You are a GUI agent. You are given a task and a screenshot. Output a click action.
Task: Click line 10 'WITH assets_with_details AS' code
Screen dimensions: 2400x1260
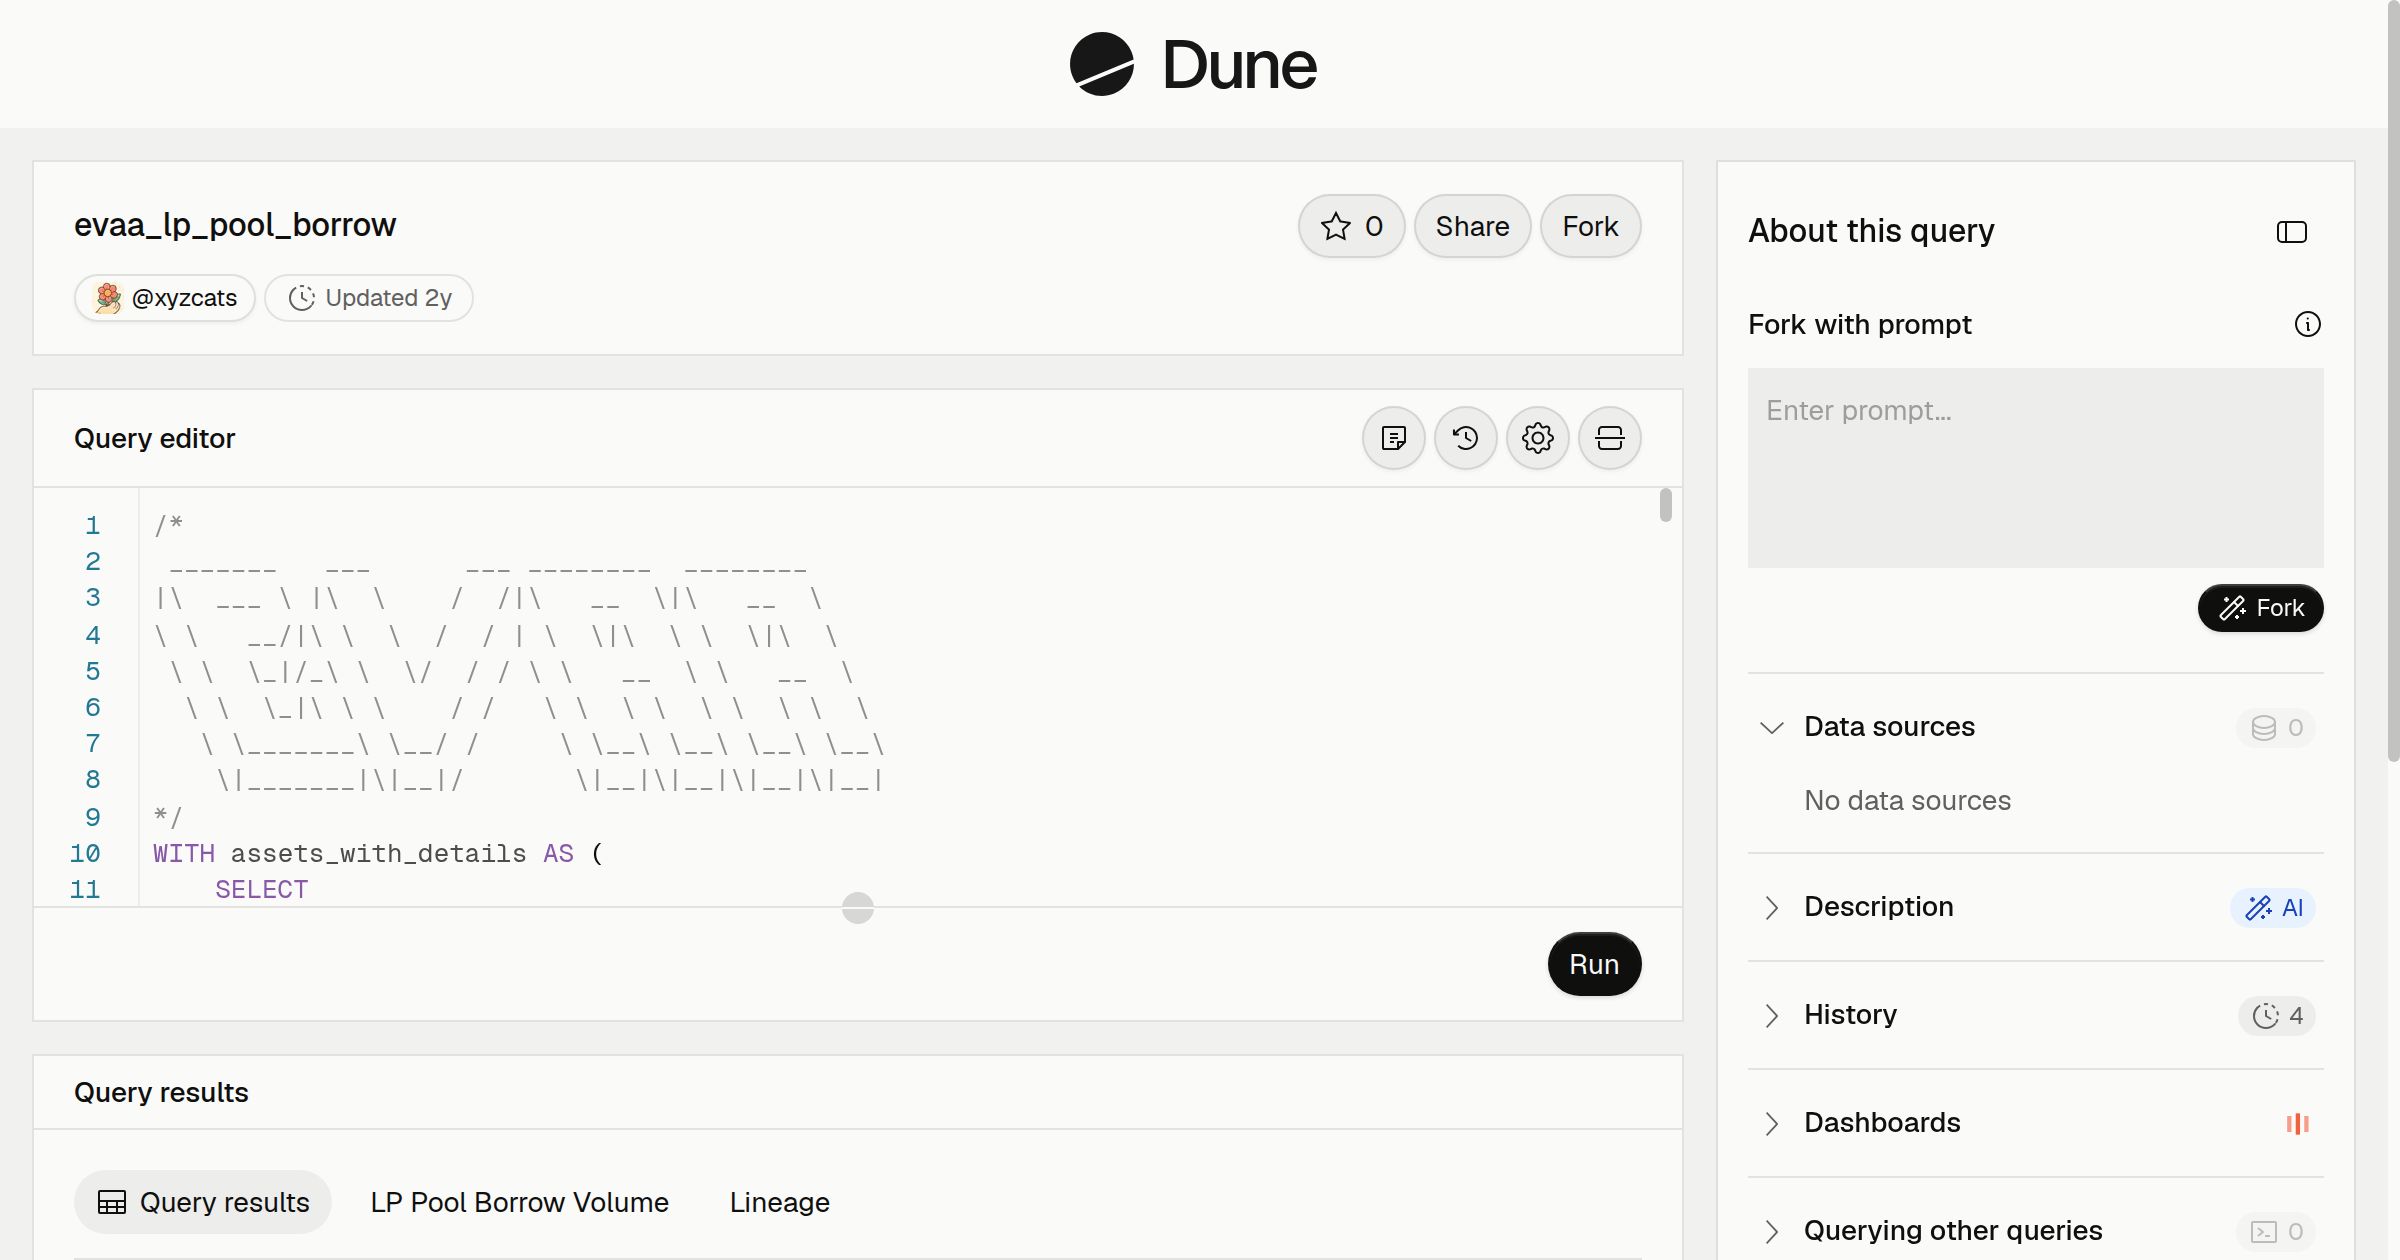click(377, 853)
